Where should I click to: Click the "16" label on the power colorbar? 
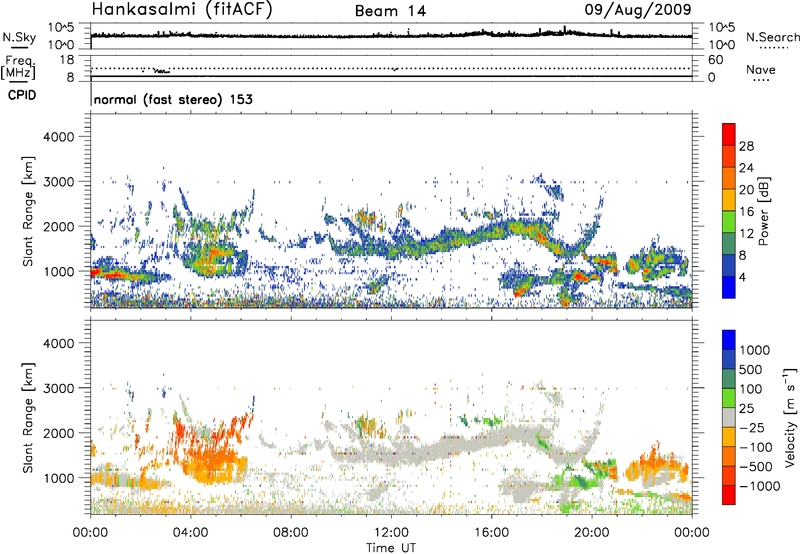(746, 212)
